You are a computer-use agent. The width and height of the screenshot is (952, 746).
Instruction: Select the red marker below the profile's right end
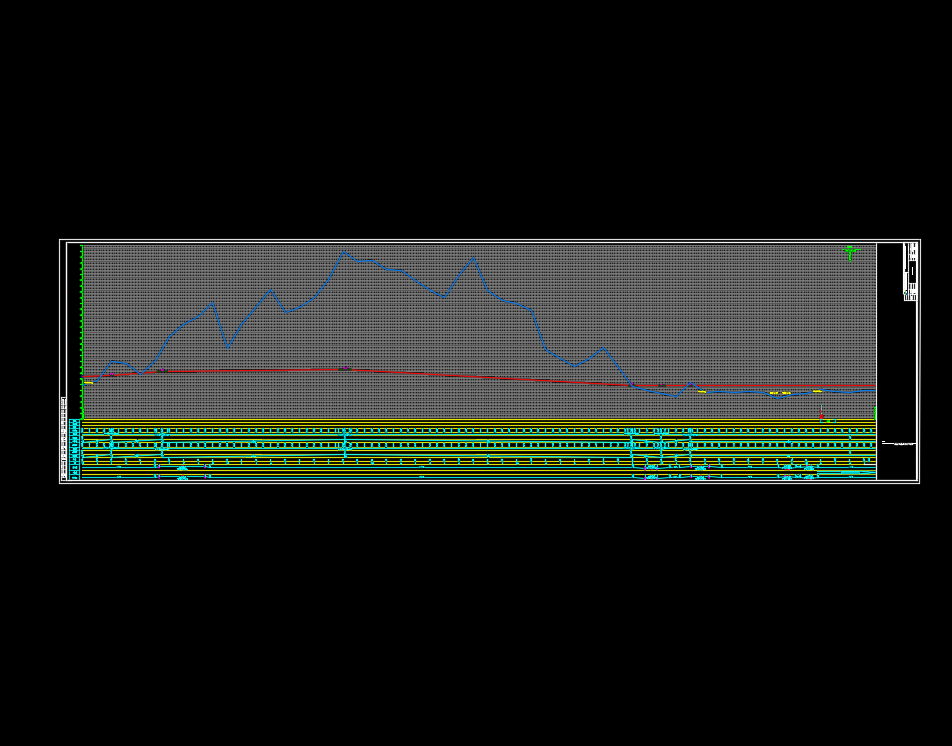[x=821, y=412]
